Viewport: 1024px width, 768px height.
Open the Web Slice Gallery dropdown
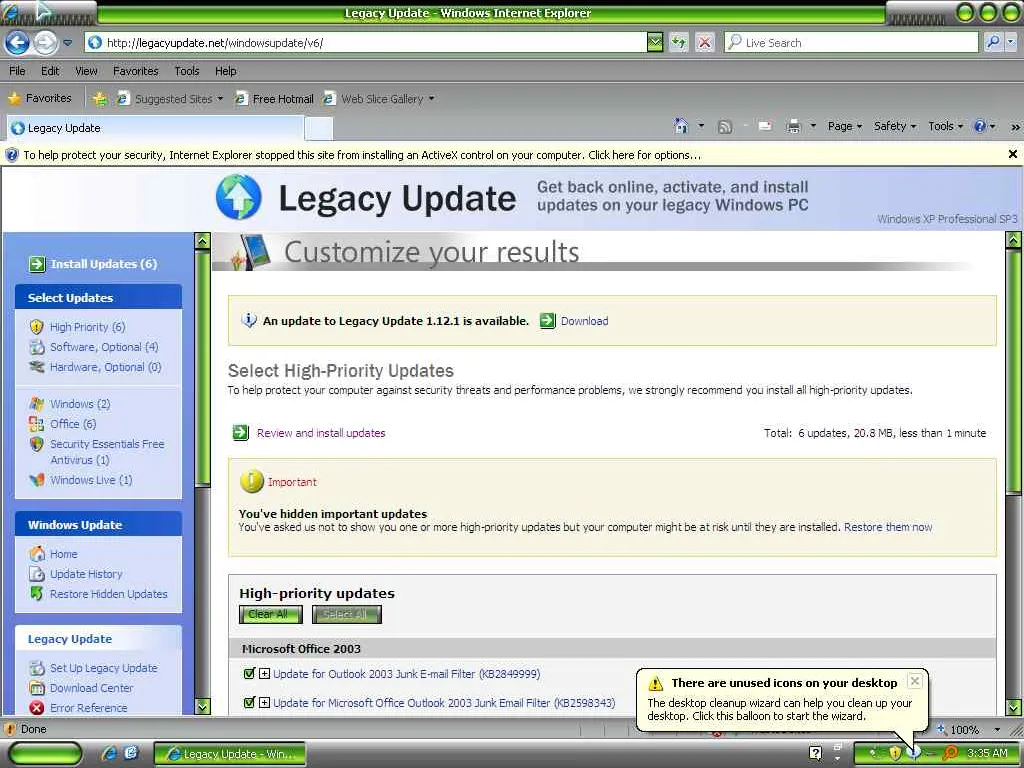coord(431,99)
